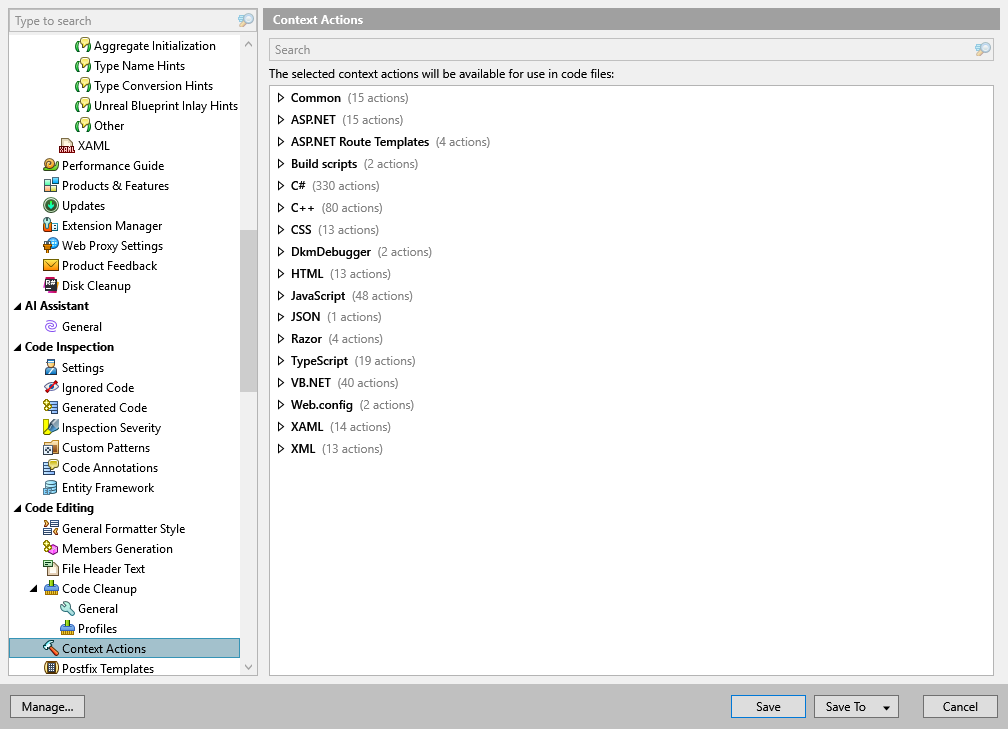
Task: Click the Custom Patterns icon
Action: pos(51,447)
